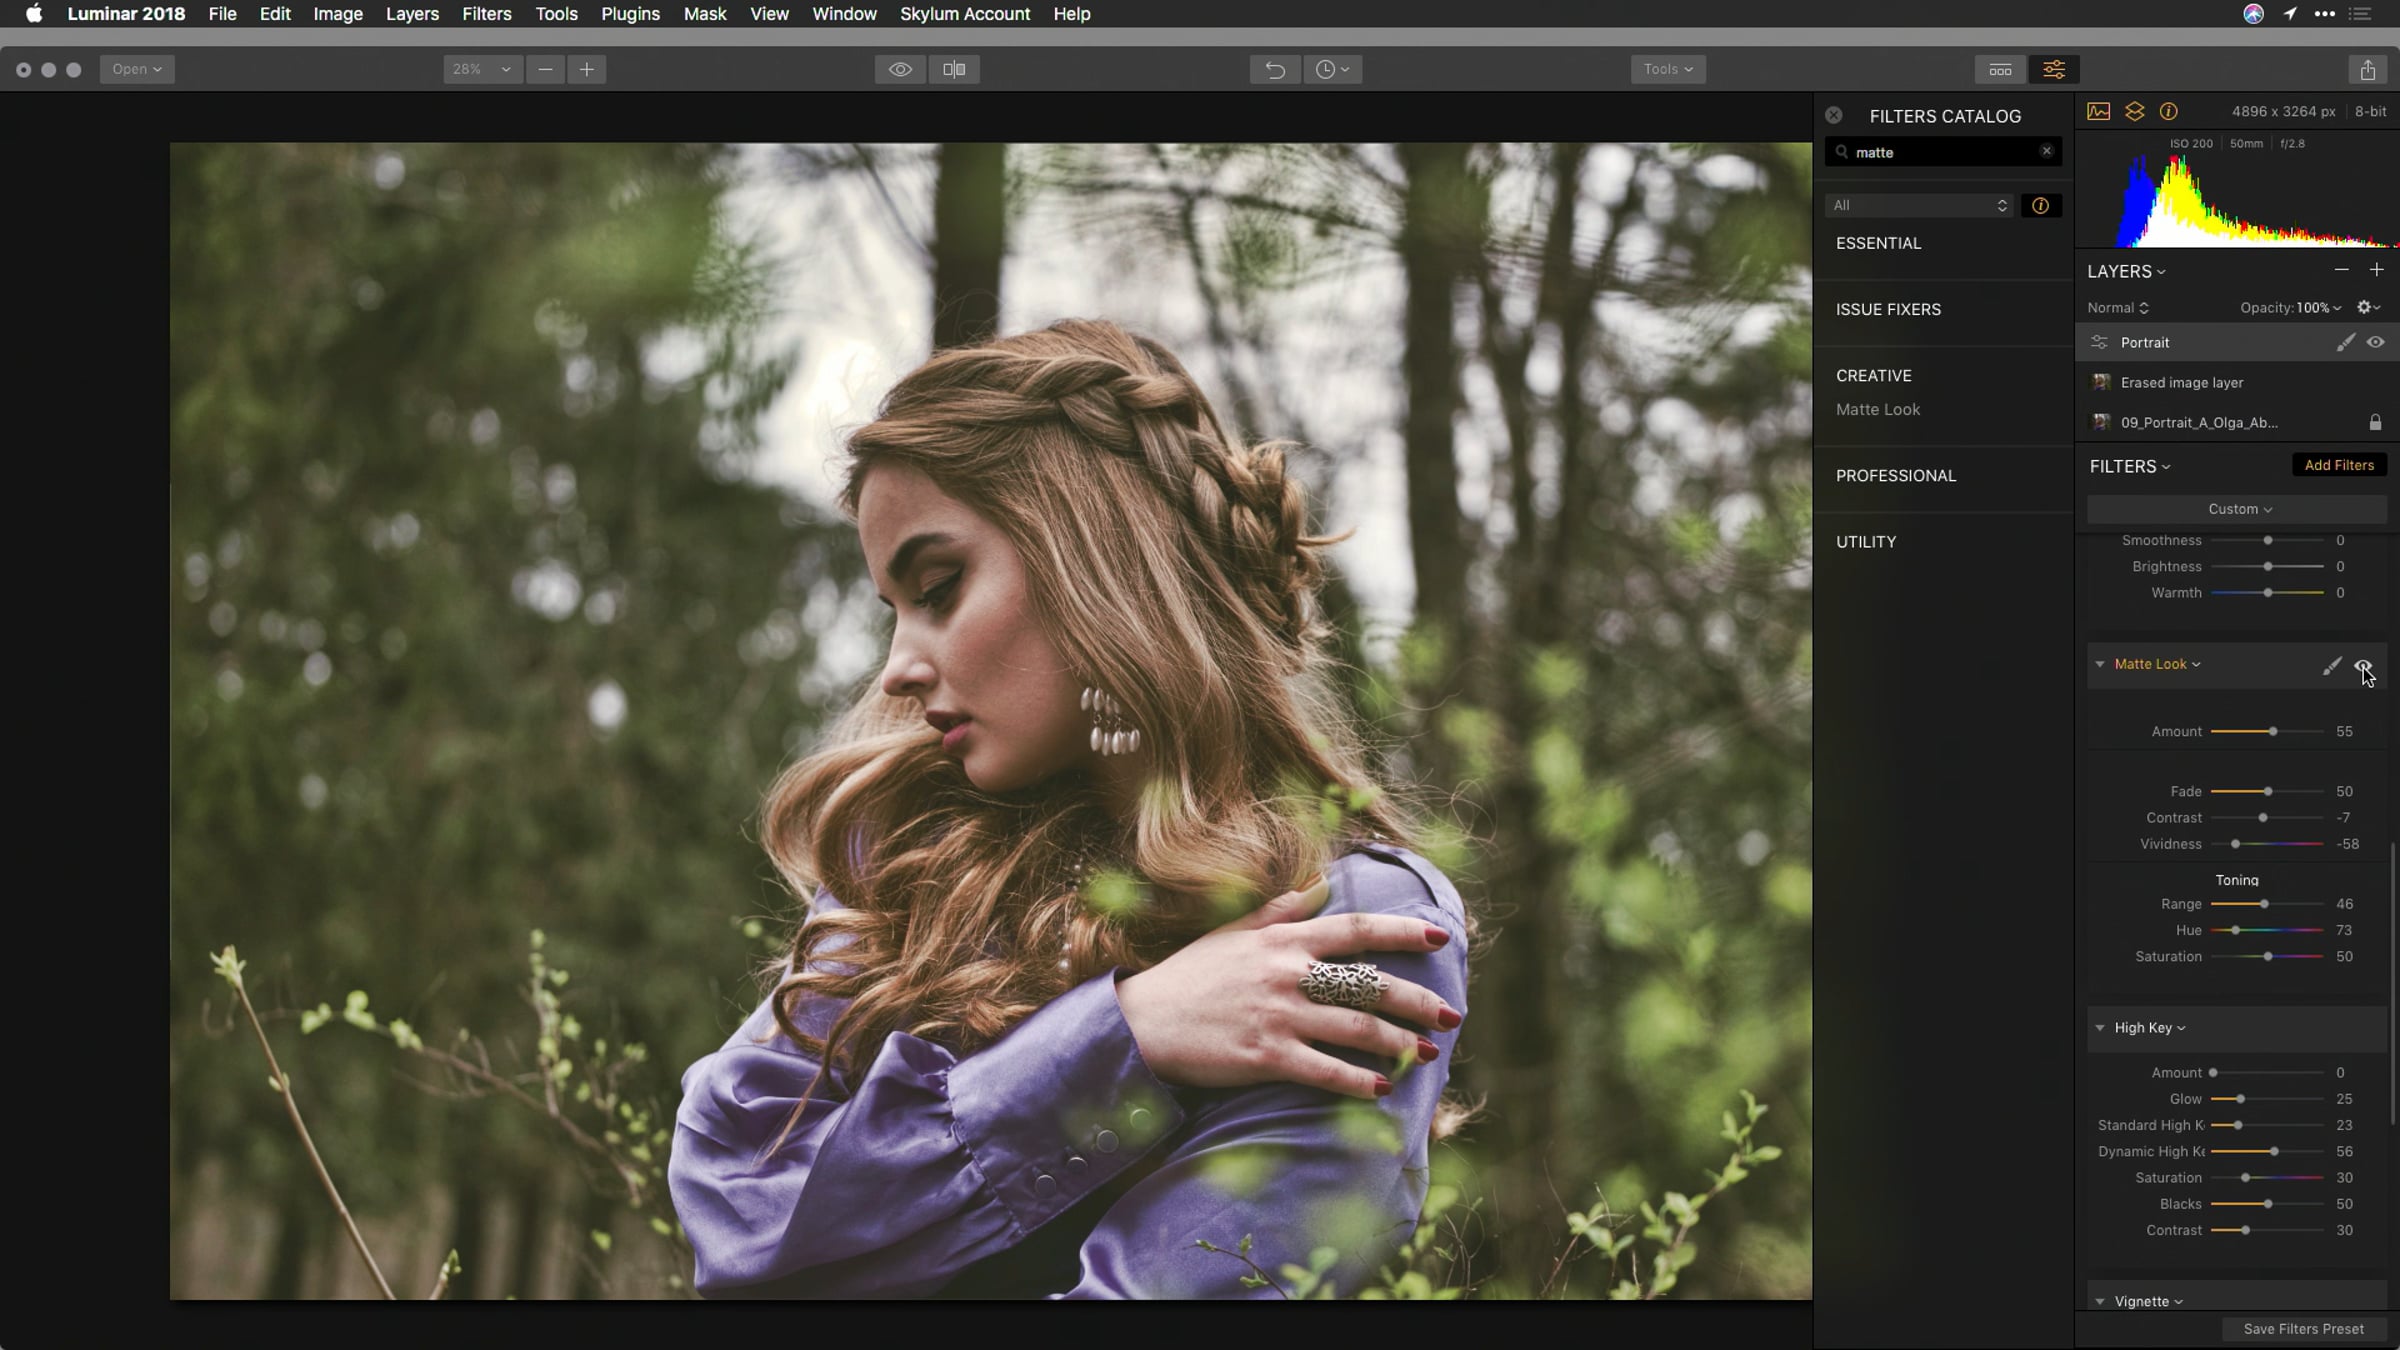Open the layers stack icon above histogram
2400x1350 pixels.
coord(2134,111)
